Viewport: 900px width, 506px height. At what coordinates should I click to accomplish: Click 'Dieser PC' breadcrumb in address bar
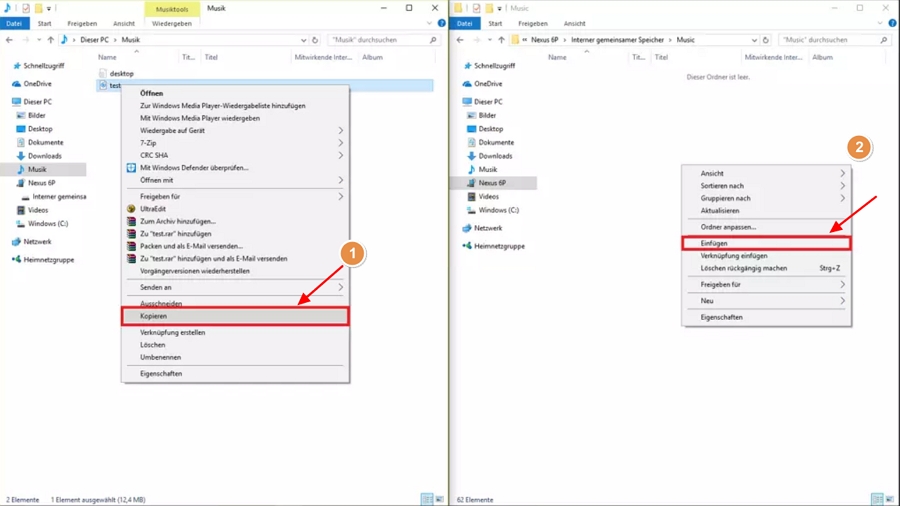[x=93, y=40]
